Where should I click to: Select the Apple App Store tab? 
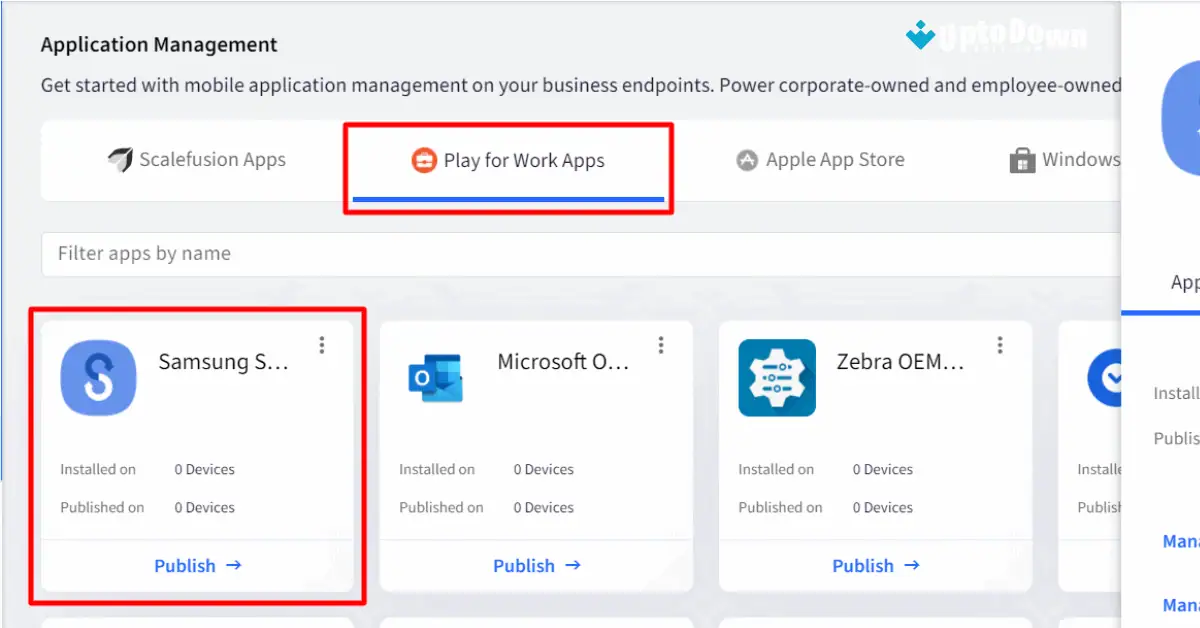point(834,159)
